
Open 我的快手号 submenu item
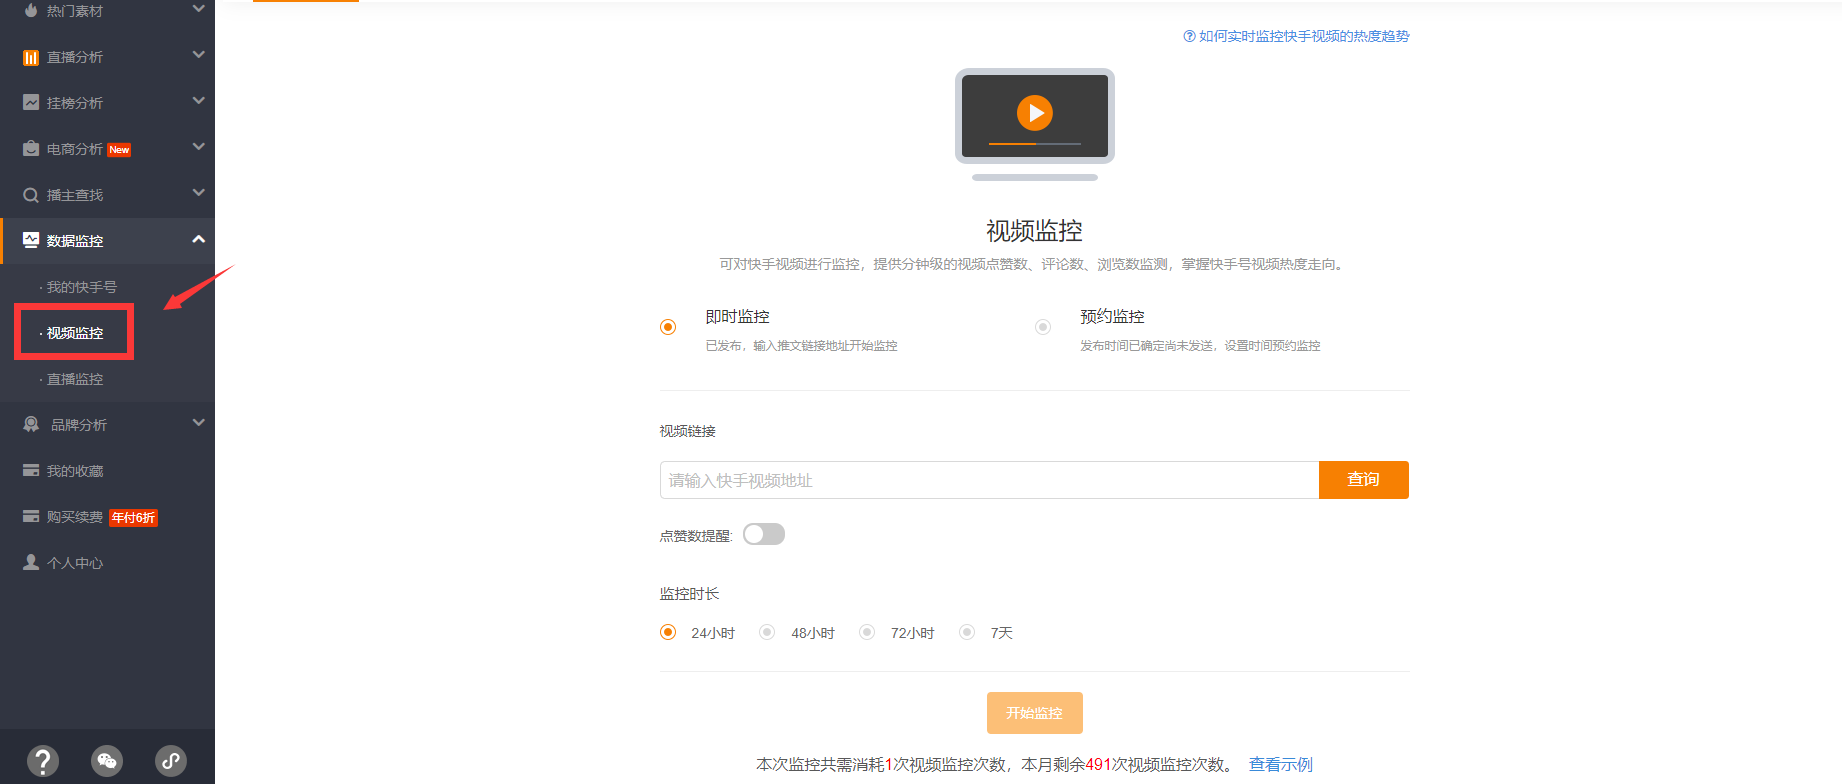[x=81, y=287]
